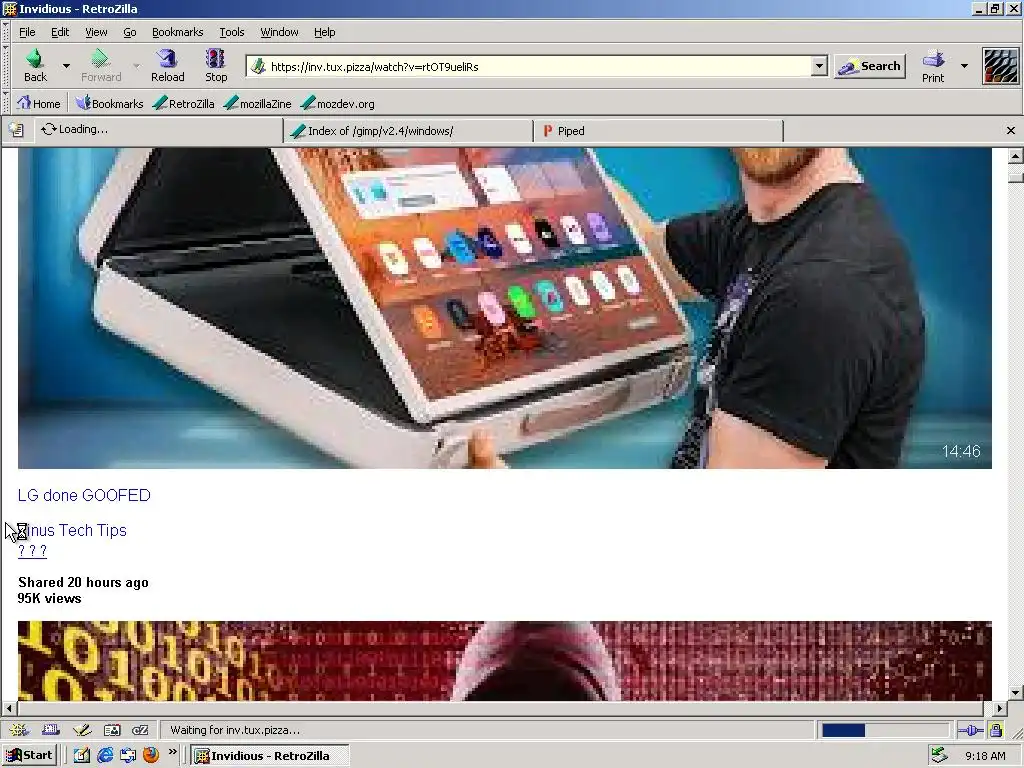The height and width of the screenshot is (768, 1024).
Task: Click the new tab button beside tabs
Action: (x=16, y=130)
